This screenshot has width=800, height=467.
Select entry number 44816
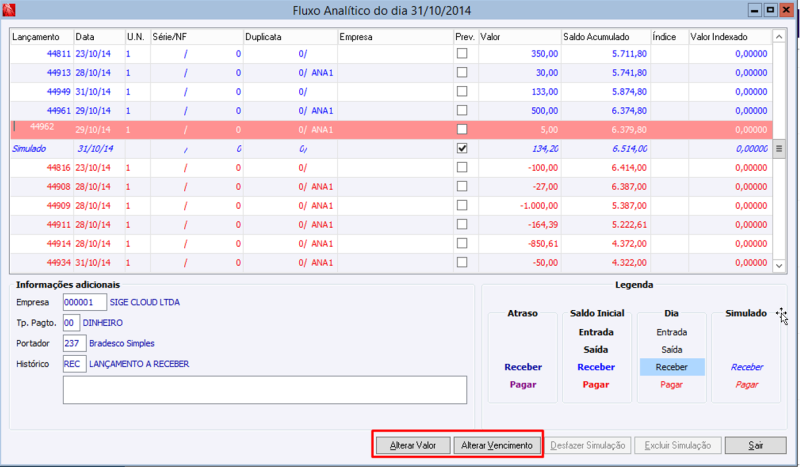58,167
